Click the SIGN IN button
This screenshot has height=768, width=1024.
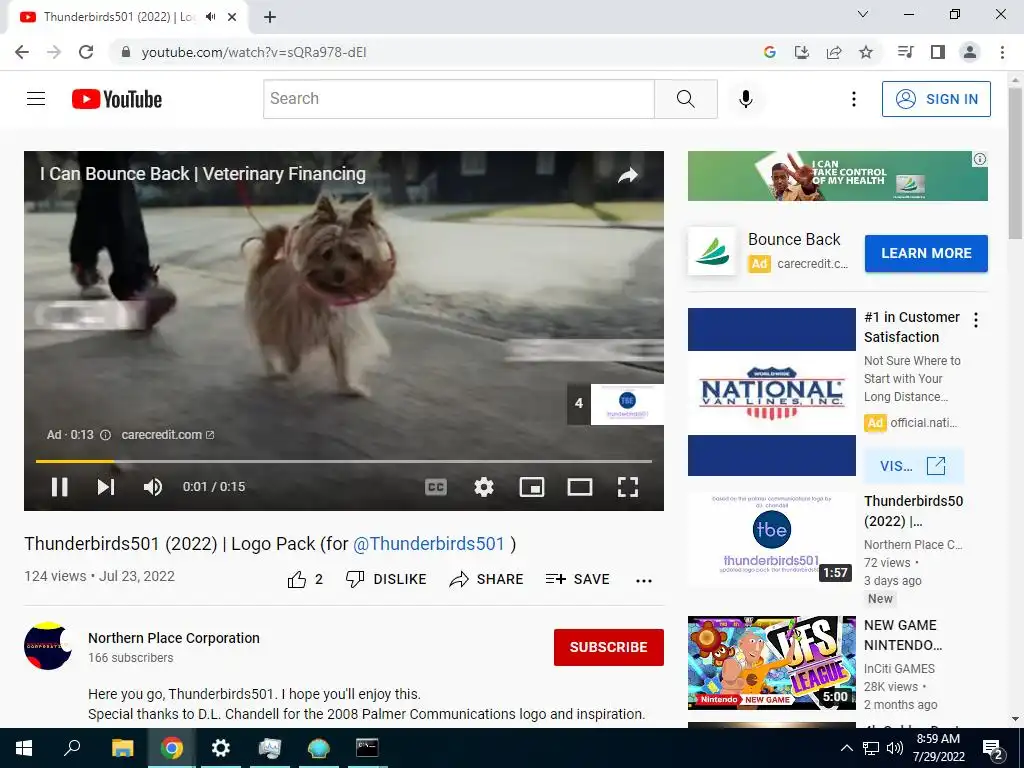click(x=936, y=99)
